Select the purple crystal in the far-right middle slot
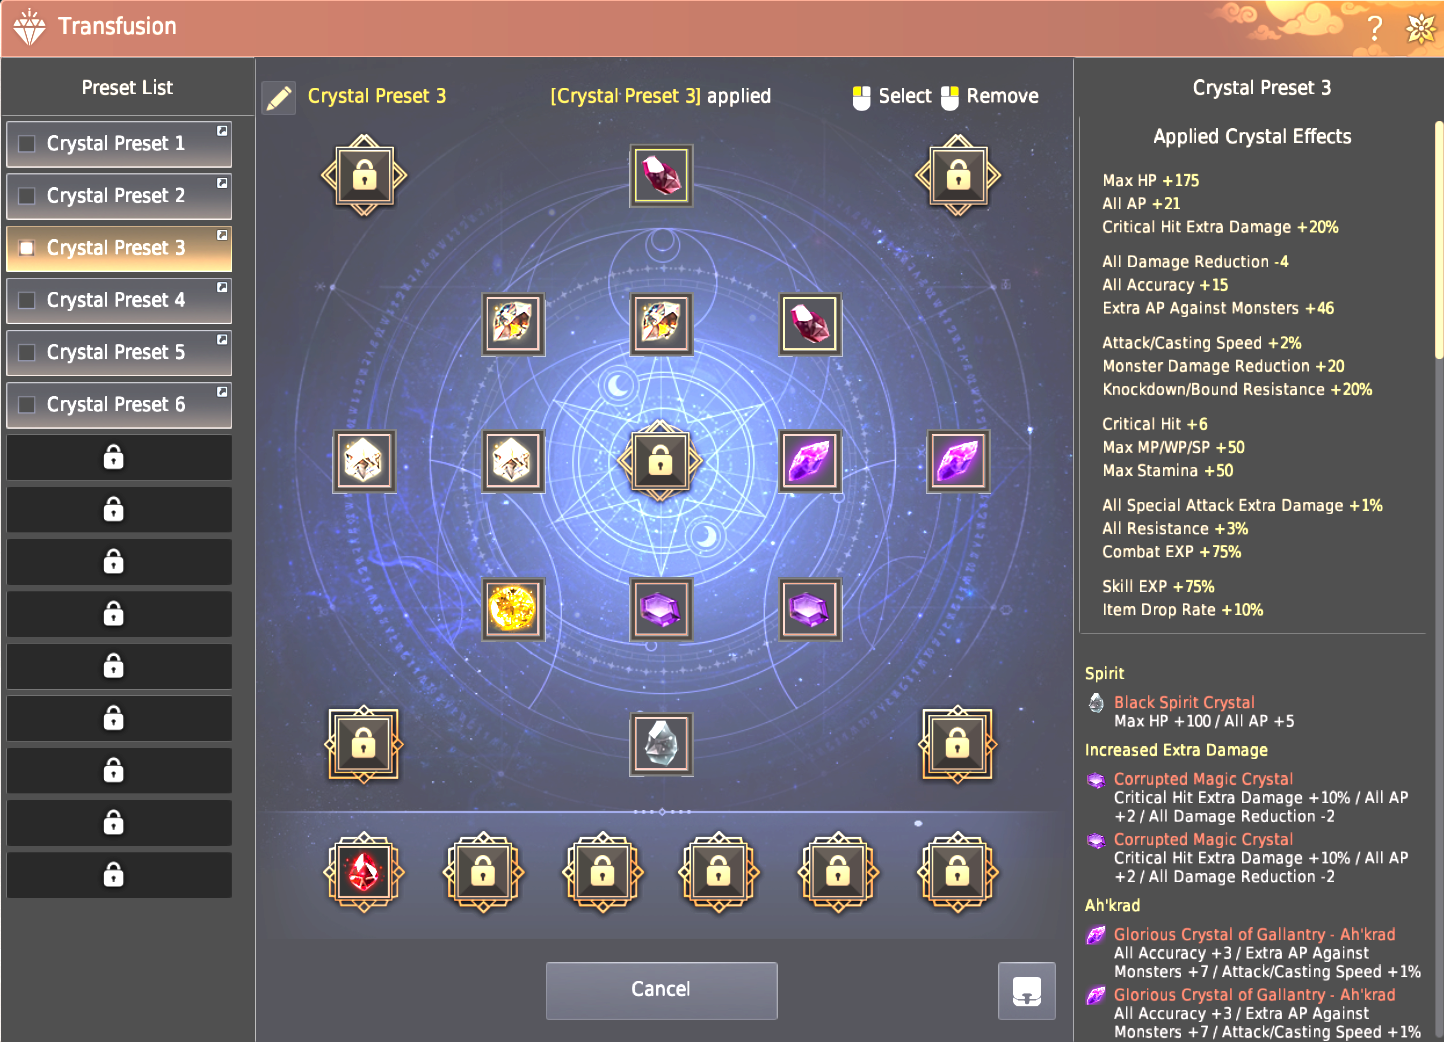The width and height of the screenshot is (1444, 1042). (x=958, y=461)
